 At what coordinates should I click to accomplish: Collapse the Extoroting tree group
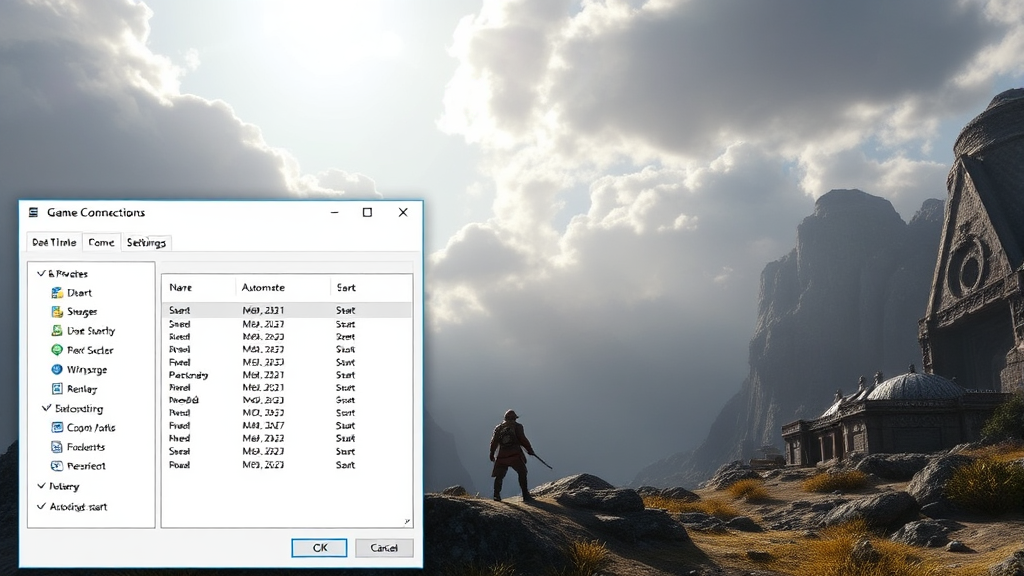46,408
